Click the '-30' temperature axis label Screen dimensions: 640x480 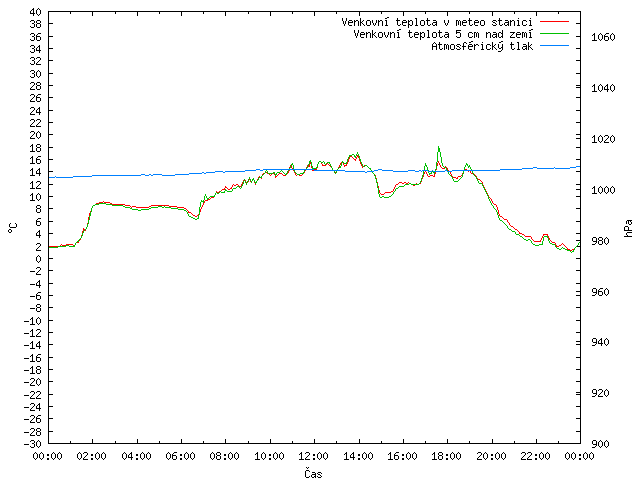point(33,444)
